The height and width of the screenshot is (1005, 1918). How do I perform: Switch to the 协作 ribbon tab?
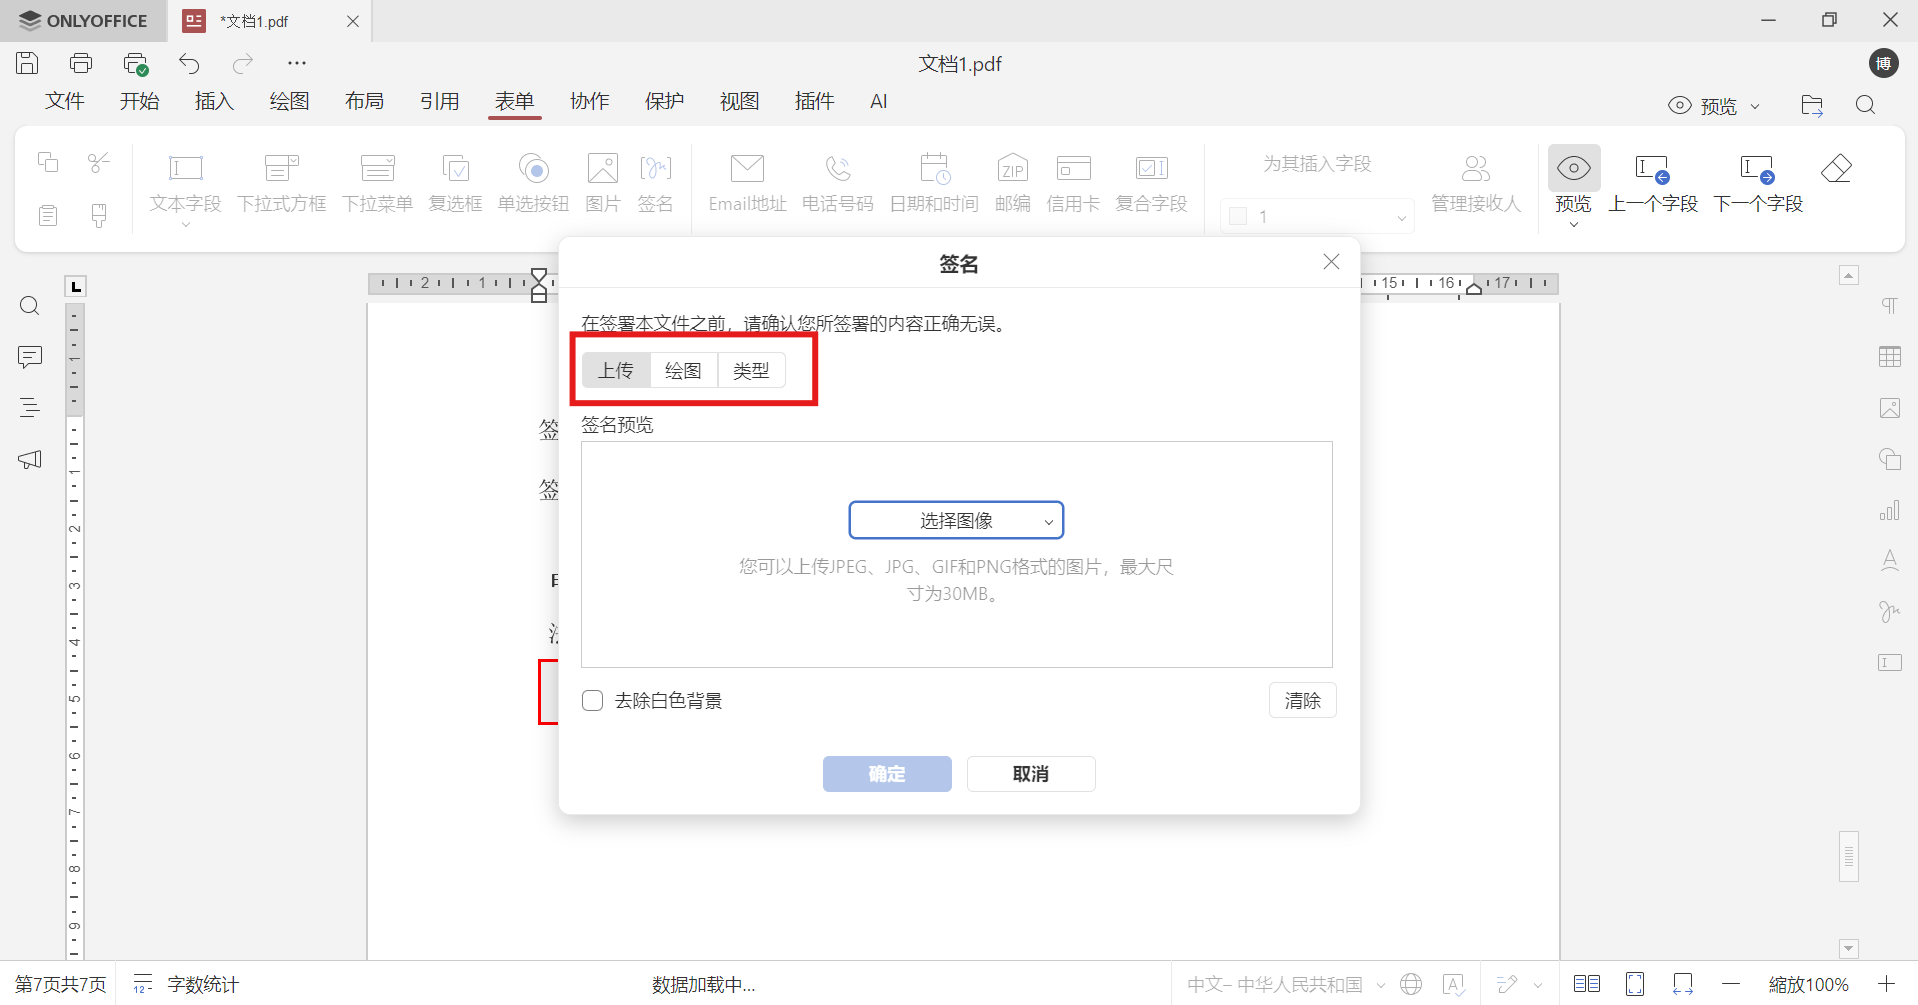(x=590, y=101)
